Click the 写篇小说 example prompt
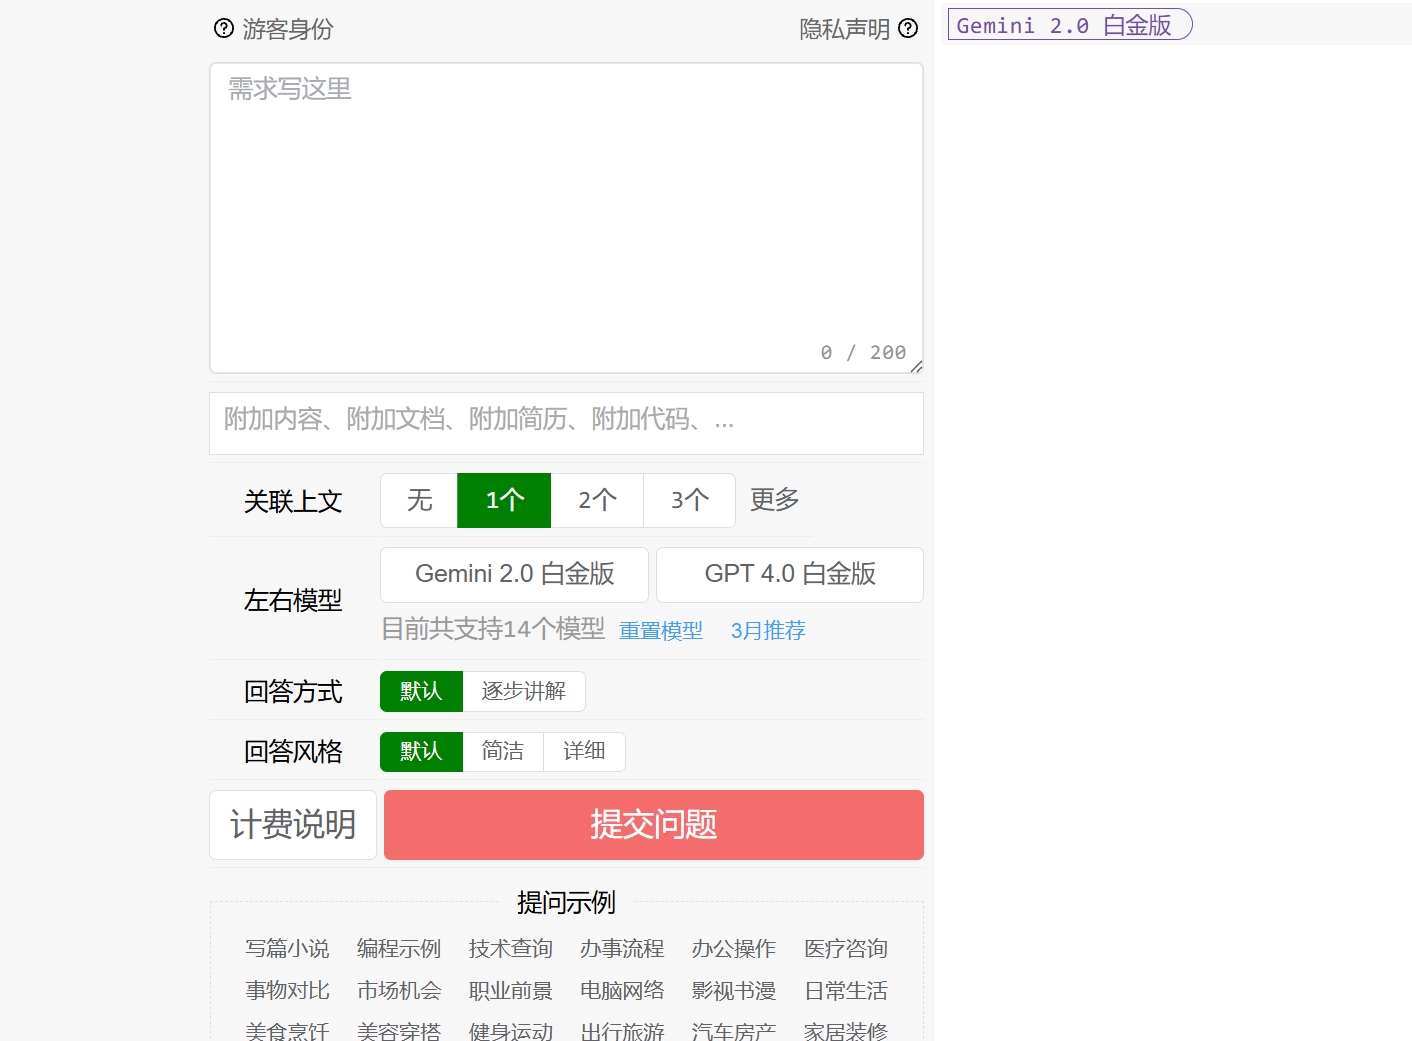Viewport: 1412px width, 1041px height. (x=287, y=949)
